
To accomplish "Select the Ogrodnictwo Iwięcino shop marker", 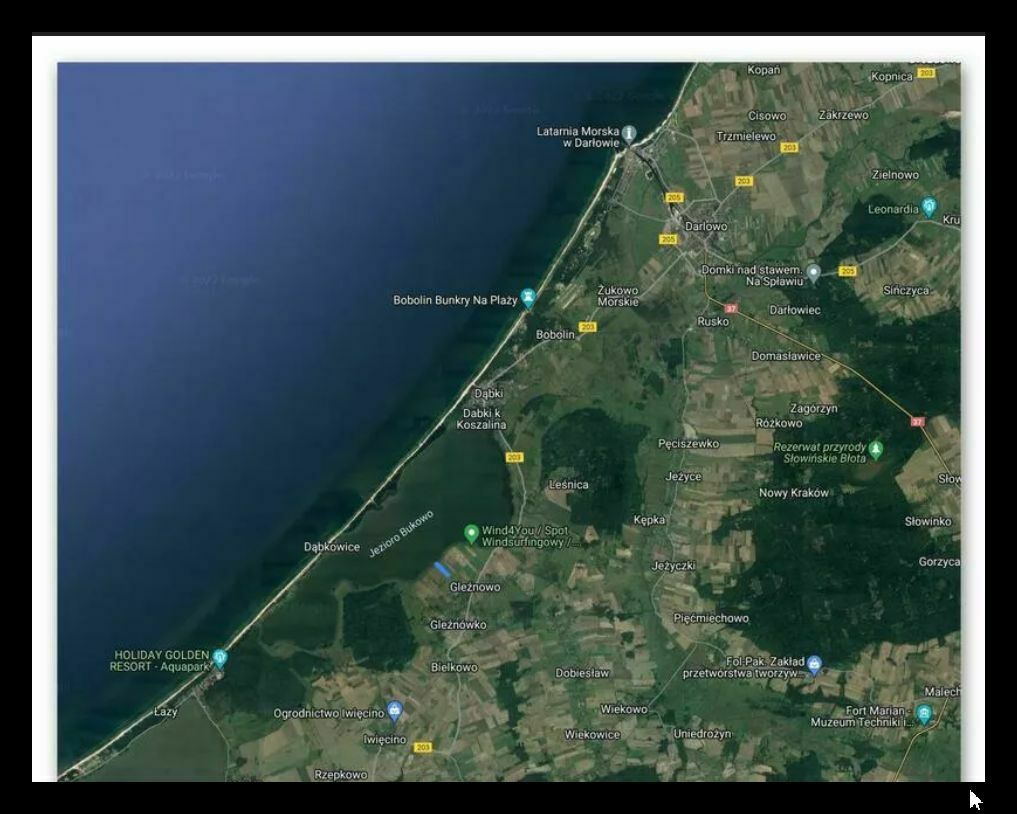I will tap(395, 711).
